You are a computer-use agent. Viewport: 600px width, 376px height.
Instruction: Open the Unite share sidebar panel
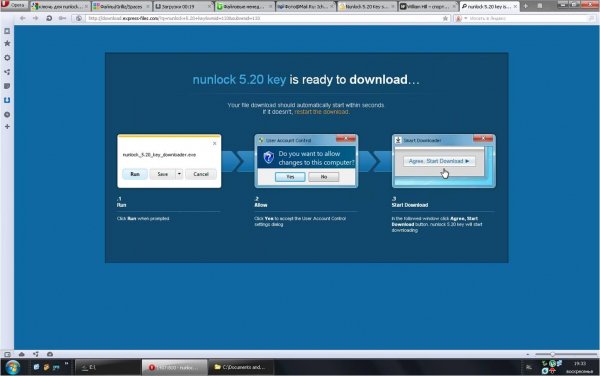pos(7,72)
